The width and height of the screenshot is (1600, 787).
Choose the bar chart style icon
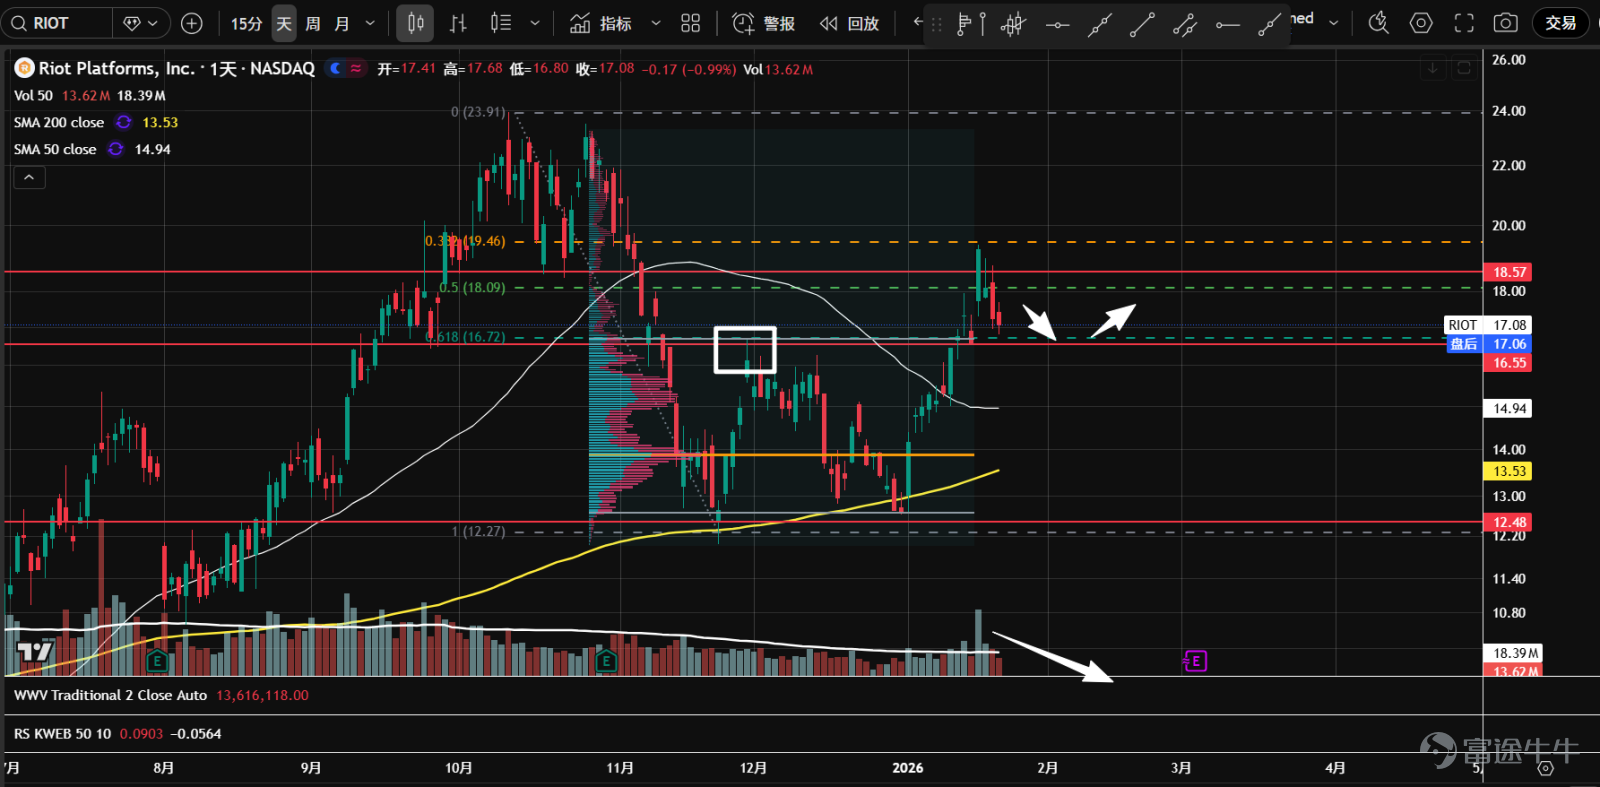click(458, 23)
